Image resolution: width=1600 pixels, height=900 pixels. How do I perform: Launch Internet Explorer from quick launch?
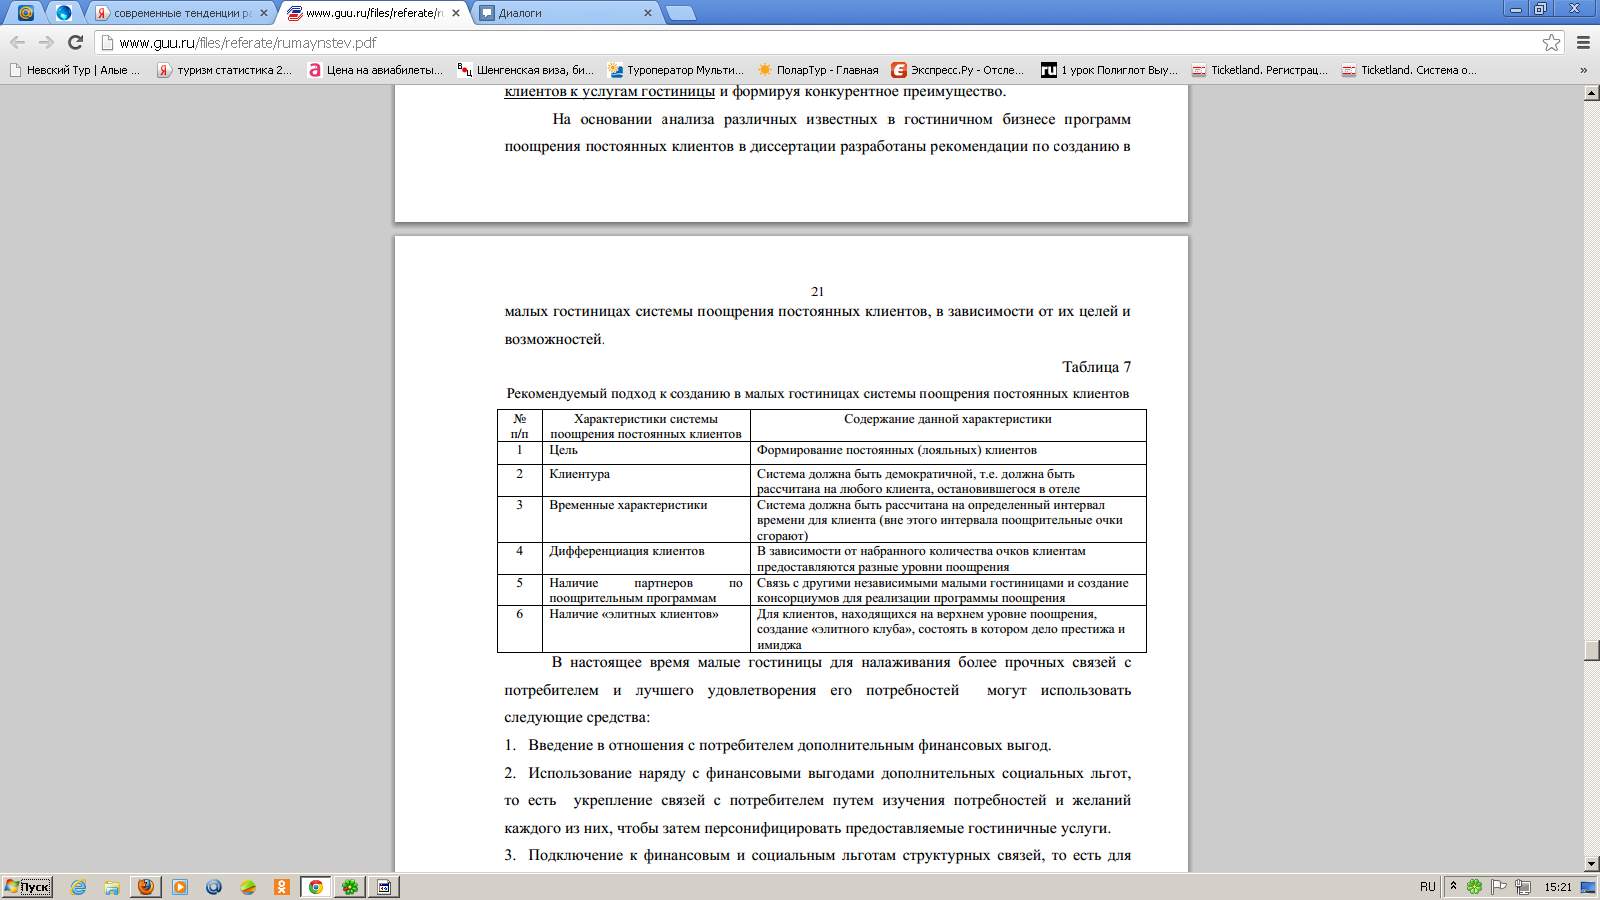[78, 887]
